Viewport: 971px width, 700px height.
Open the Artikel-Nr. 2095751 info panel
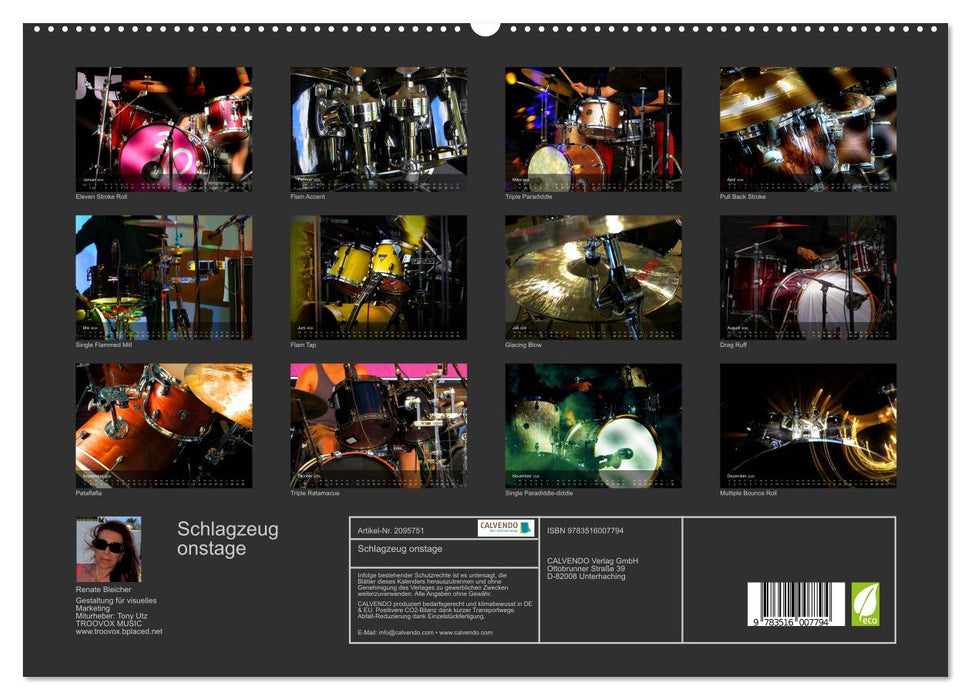coord(393,529)
